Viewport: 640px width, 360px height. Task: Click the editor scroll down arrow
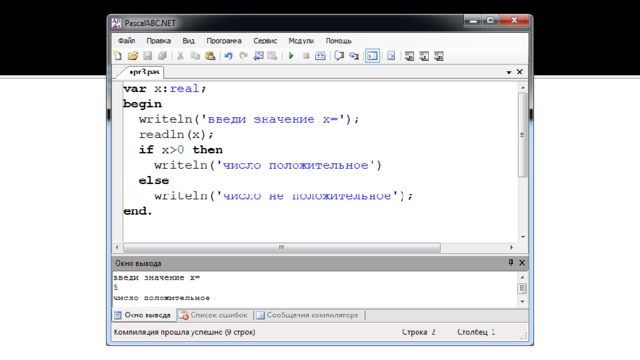click(x=522, y=237)
